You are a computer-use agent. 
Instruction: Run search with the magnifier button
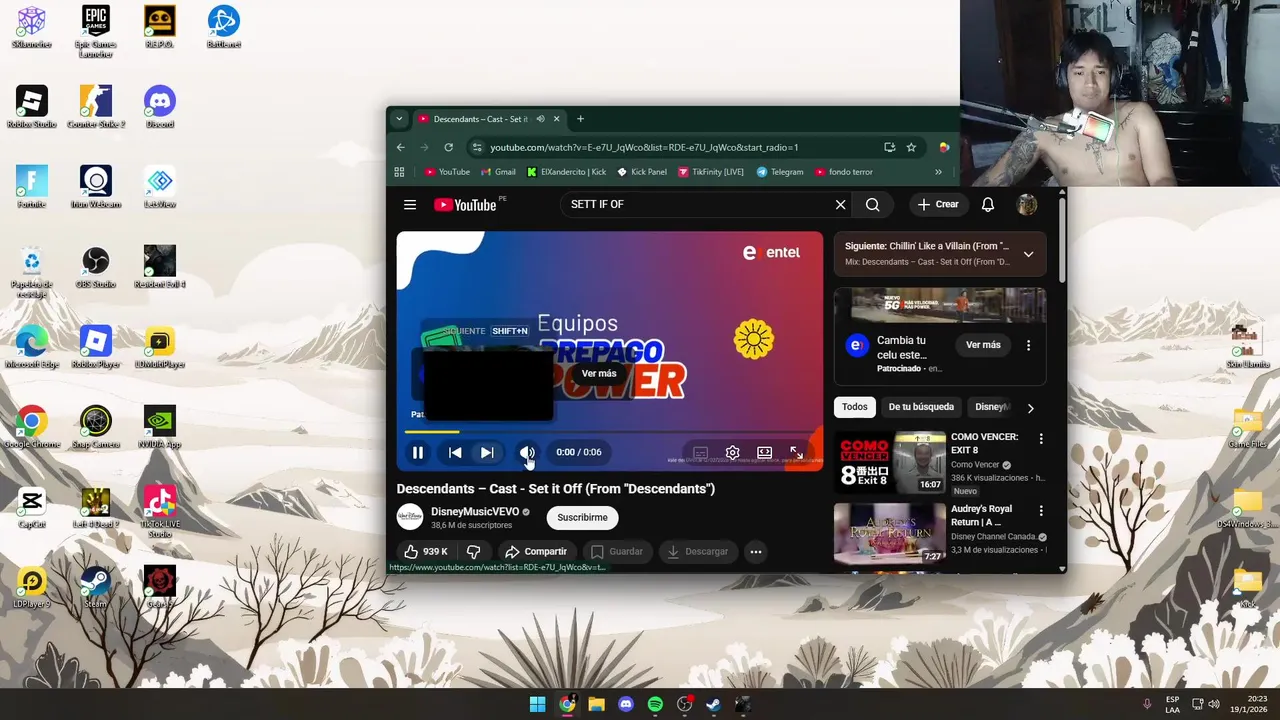[x=873, y=205]
